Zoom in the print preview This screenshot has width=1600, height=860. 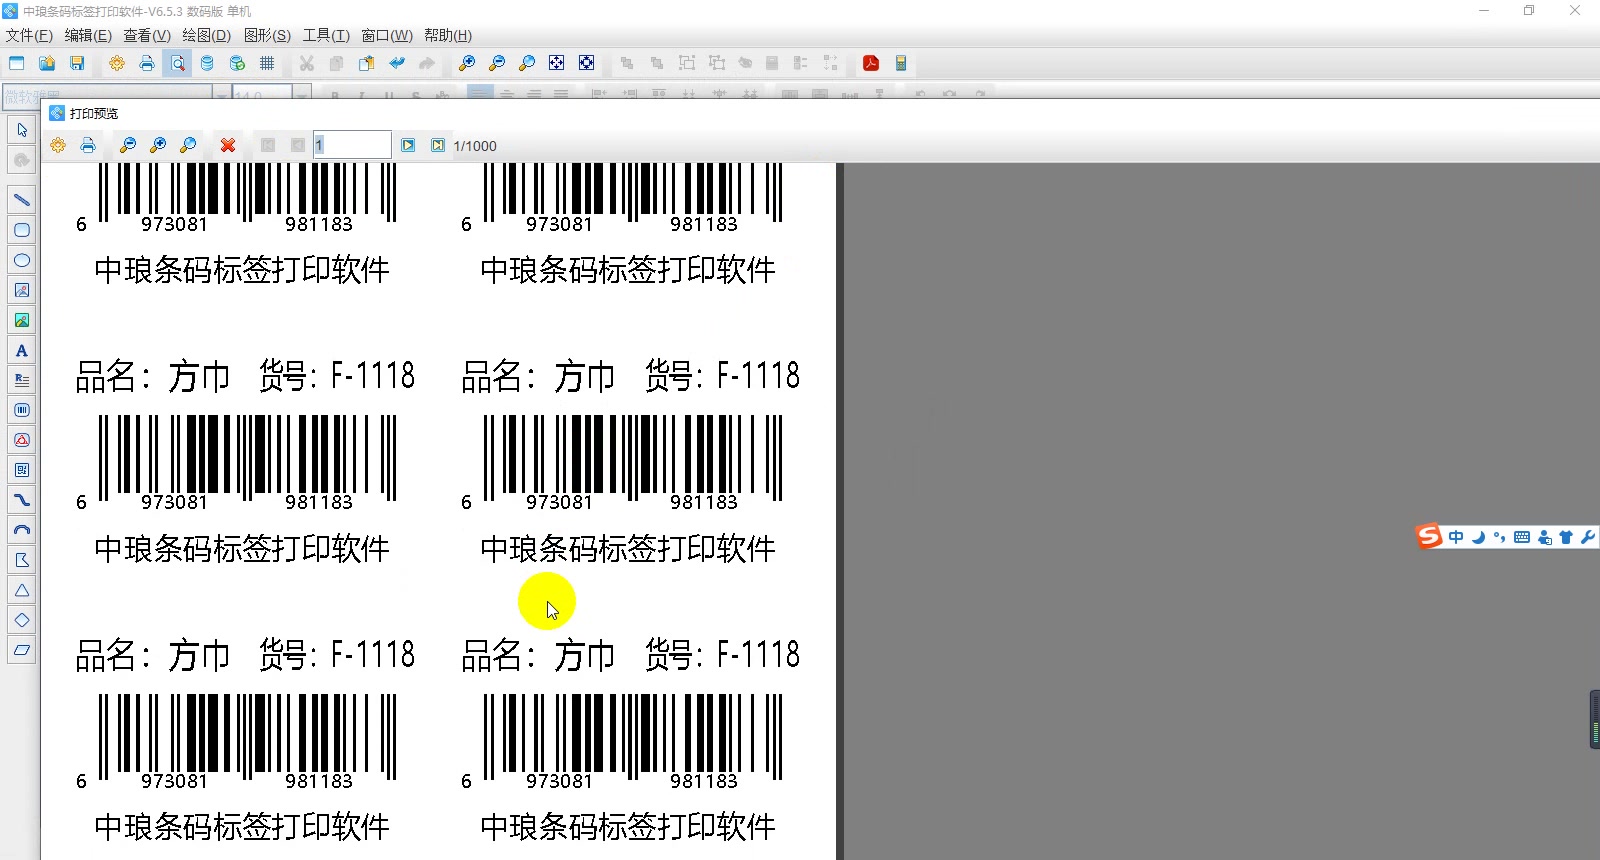click(158, 145)
